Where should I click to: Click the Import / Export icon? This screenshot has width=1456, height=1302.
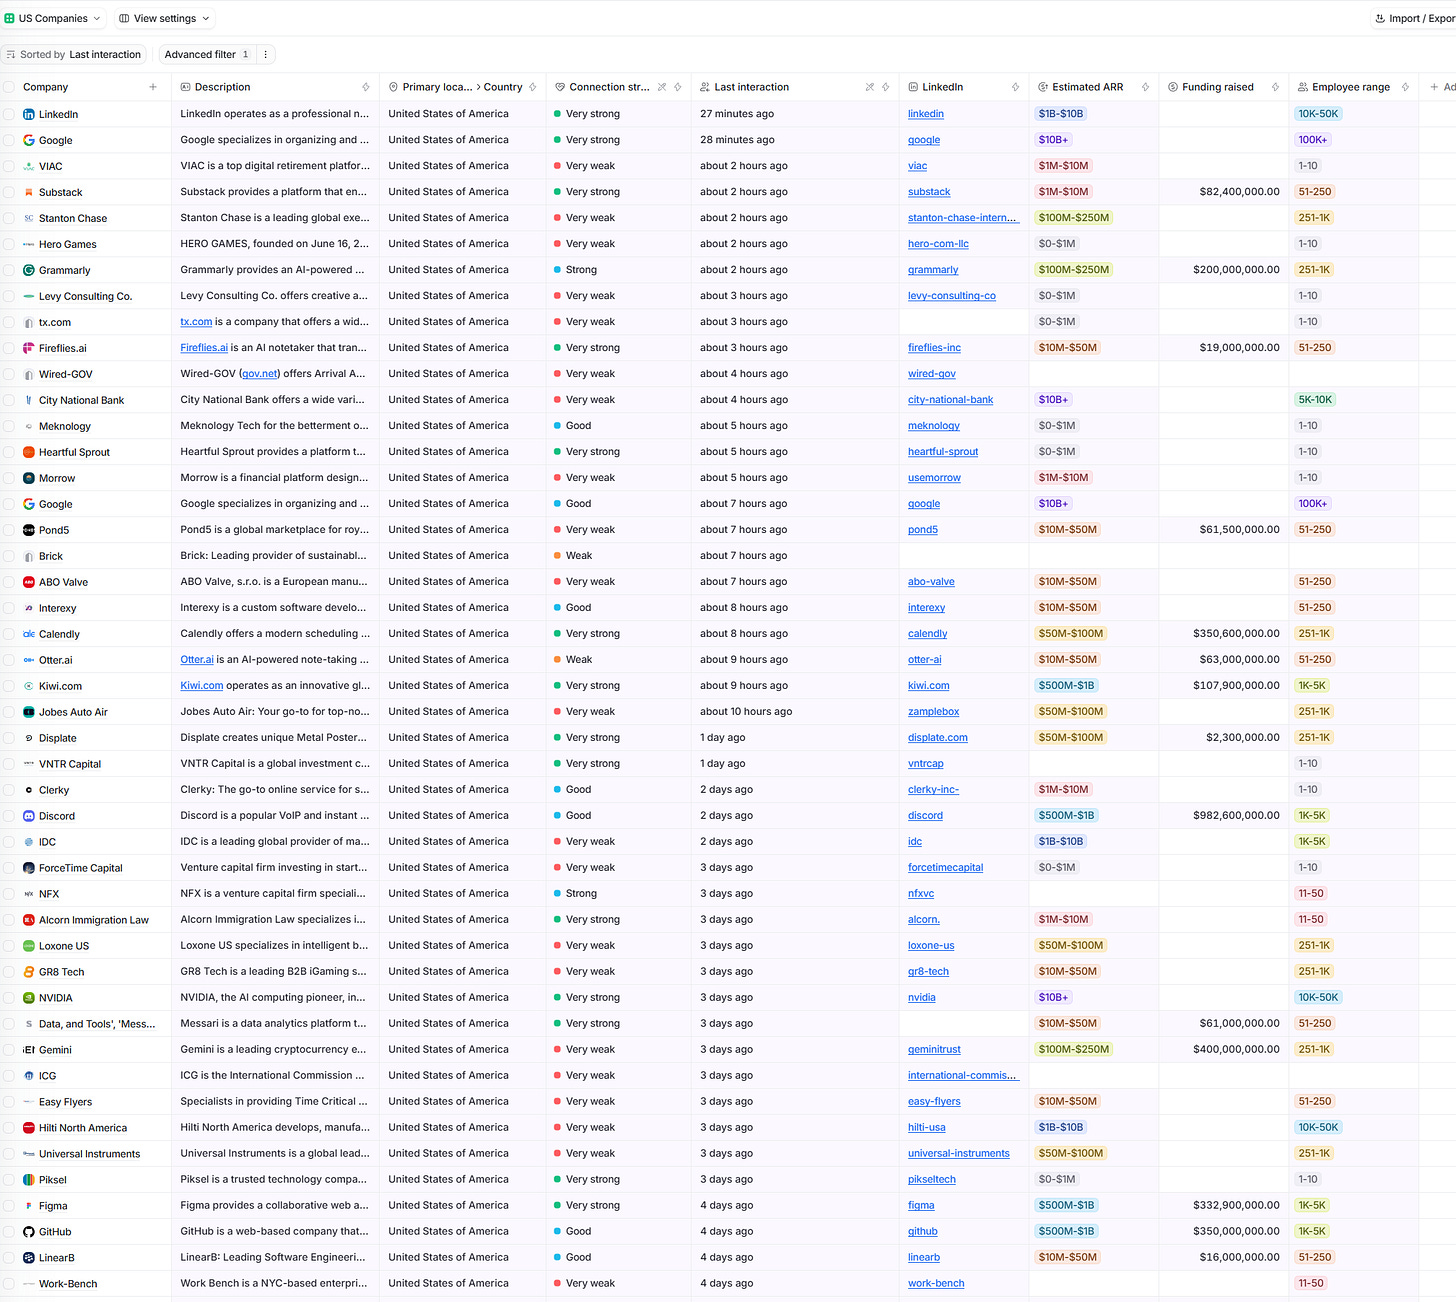point(1380,18)
